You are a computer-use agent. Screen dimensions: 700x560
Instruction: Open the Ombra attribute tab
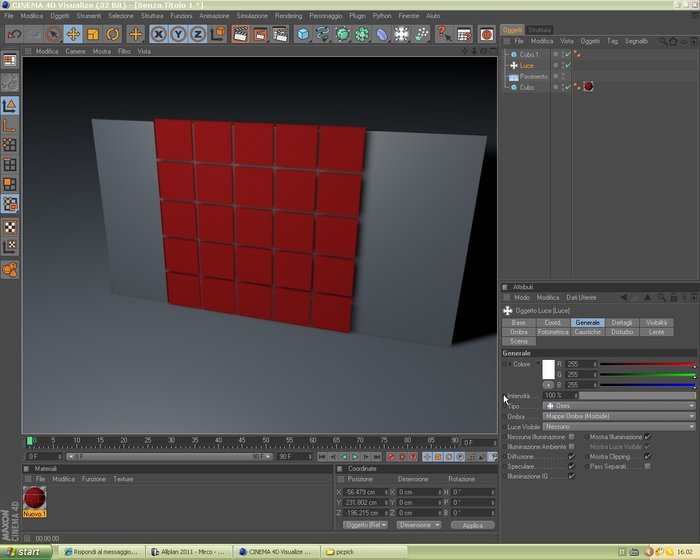518,332
